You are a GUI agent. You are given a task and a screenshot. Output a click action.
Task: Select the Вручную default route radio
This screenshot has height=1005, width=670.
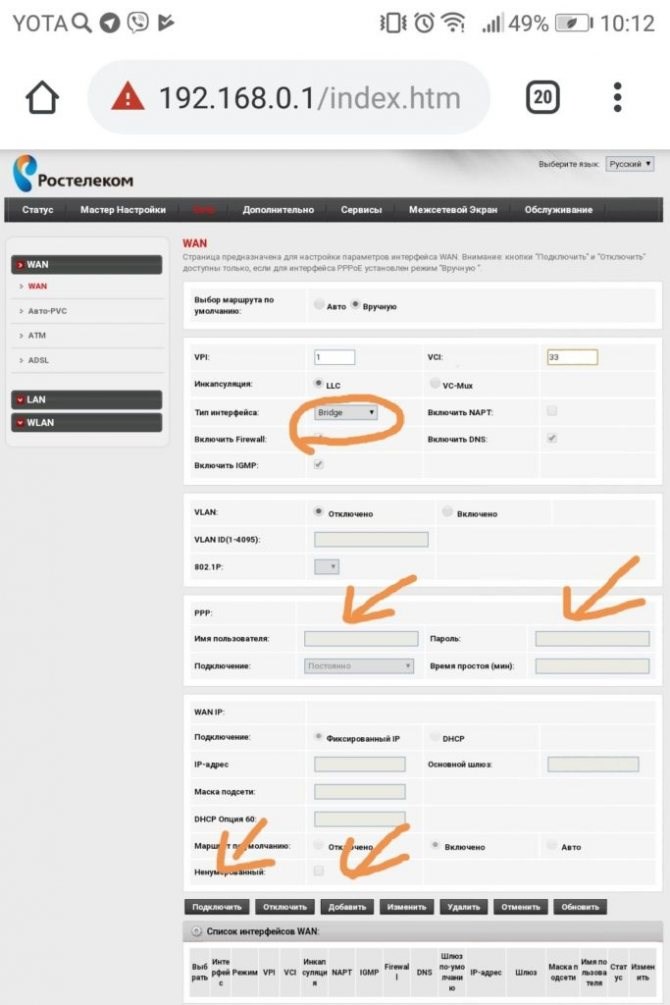pos(355,305)
